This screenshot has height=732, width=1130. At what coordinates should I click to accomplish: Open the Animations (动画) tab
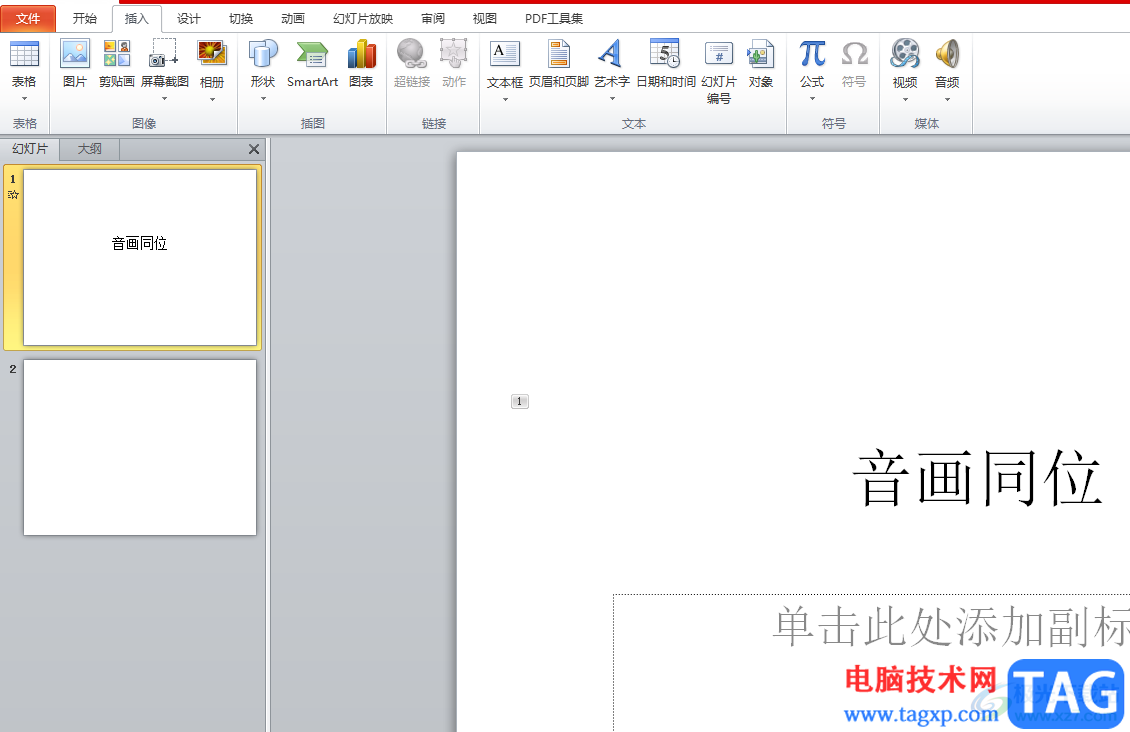pos(293,19)
